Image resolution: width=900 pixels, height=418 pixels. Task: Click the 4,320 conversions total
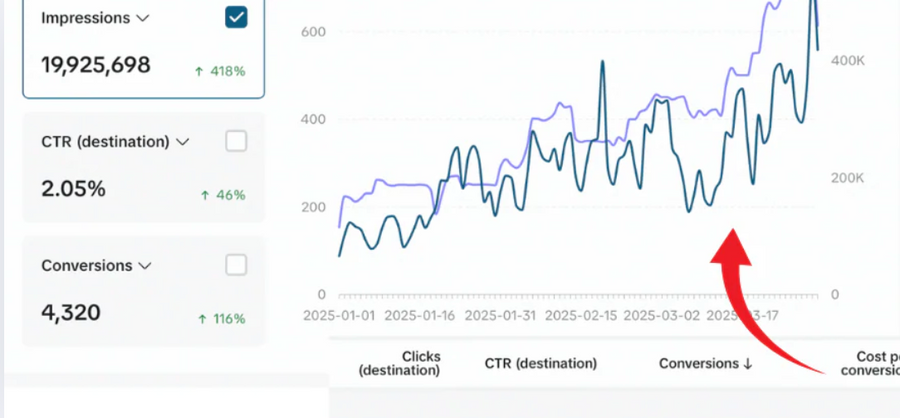click(71, 313)
